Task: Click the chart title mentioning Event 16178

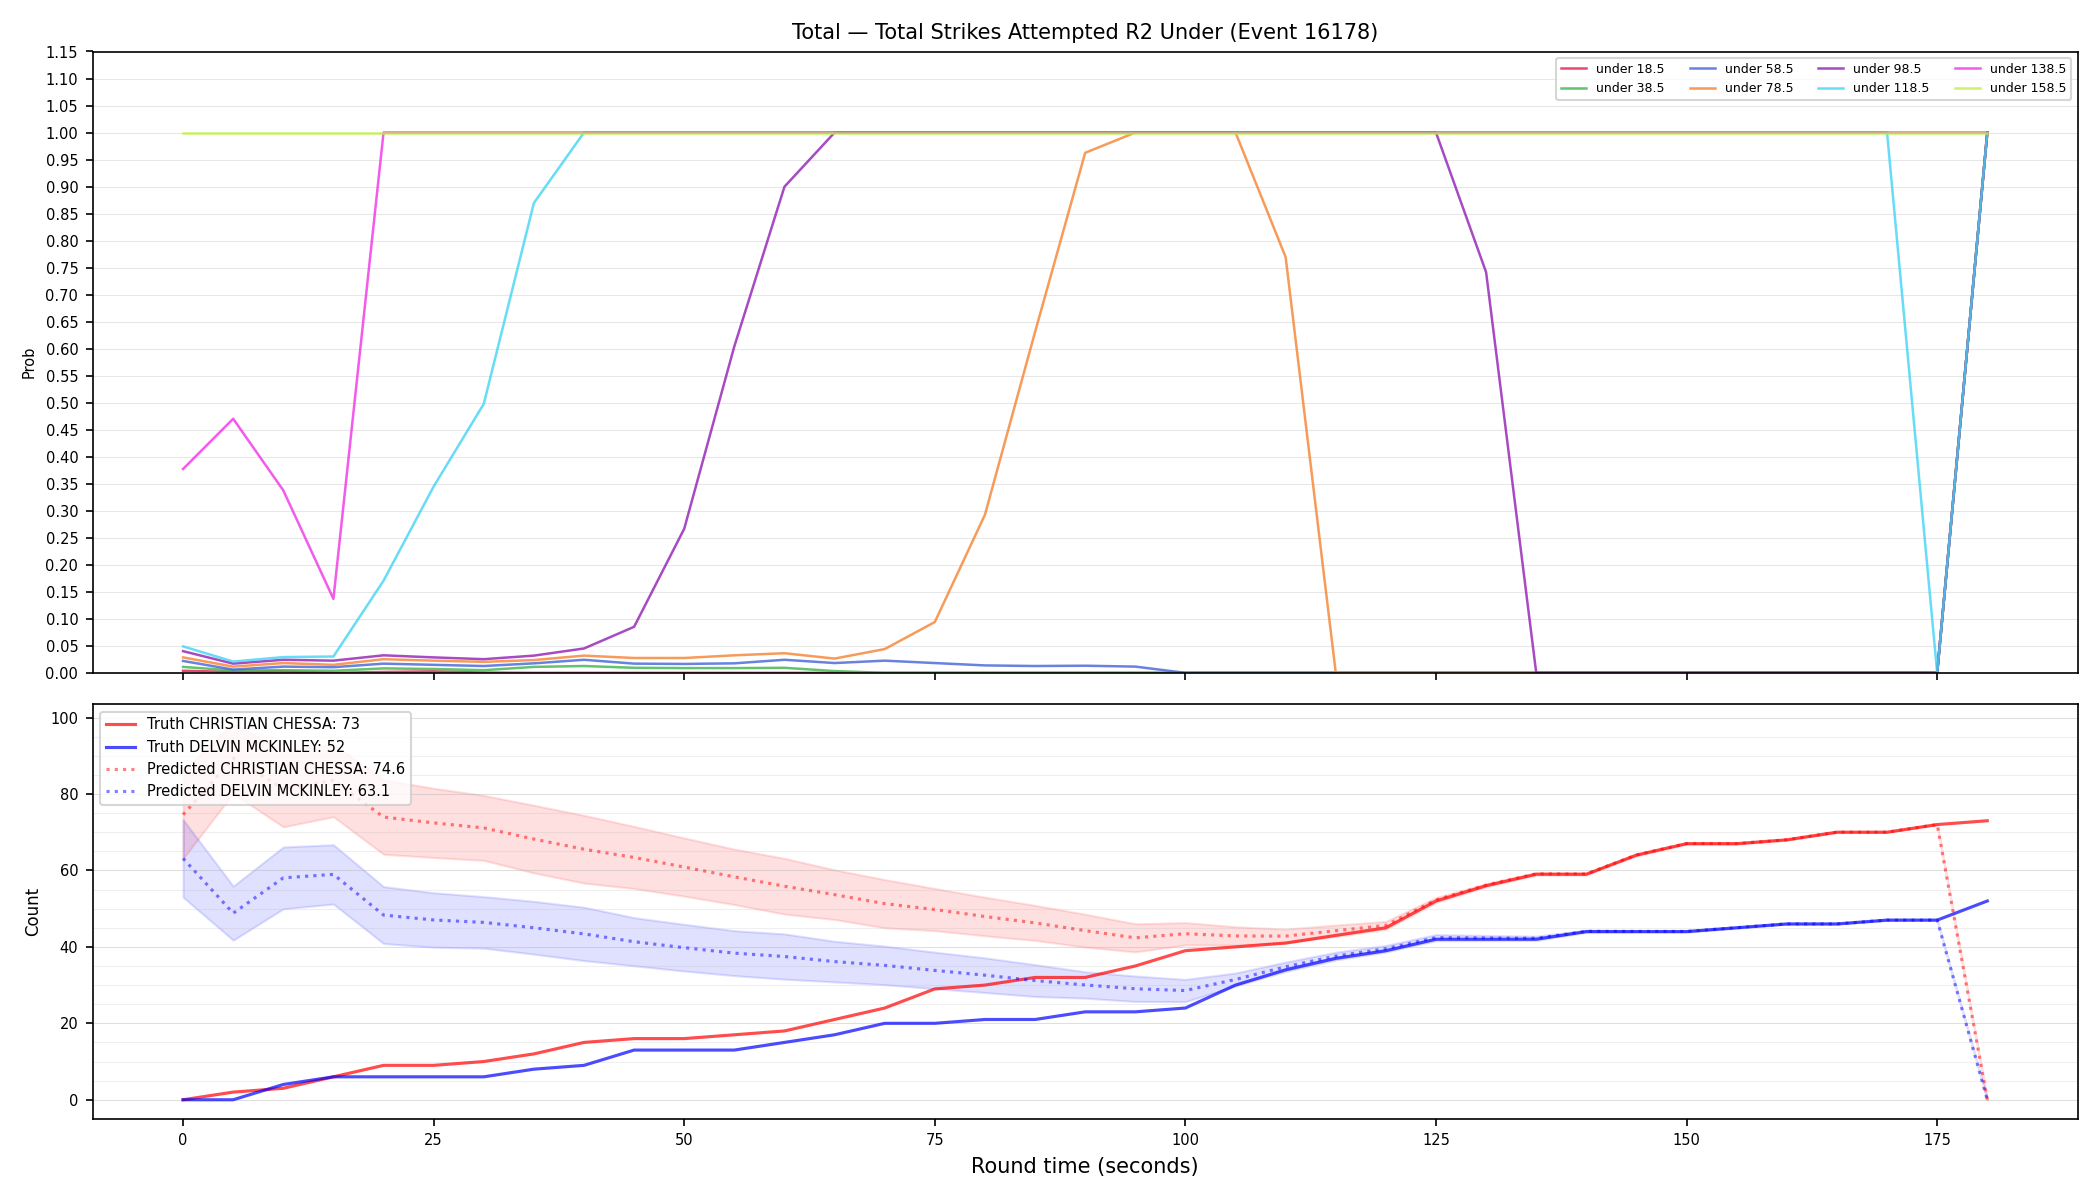Action: tap(1084, 32)
